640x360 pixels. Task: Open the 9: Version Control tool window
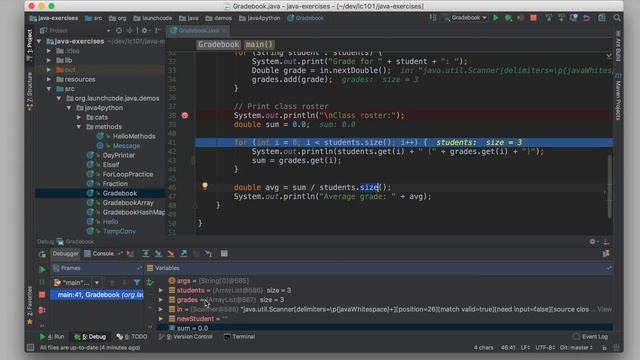(x=186, y=337)
